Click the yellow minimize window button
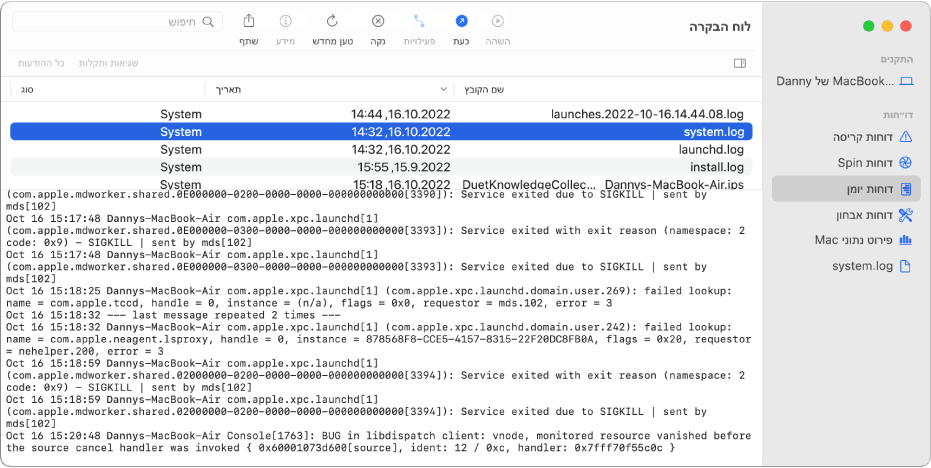Viewport: 931px width, 468px height. tap(887, 26)
